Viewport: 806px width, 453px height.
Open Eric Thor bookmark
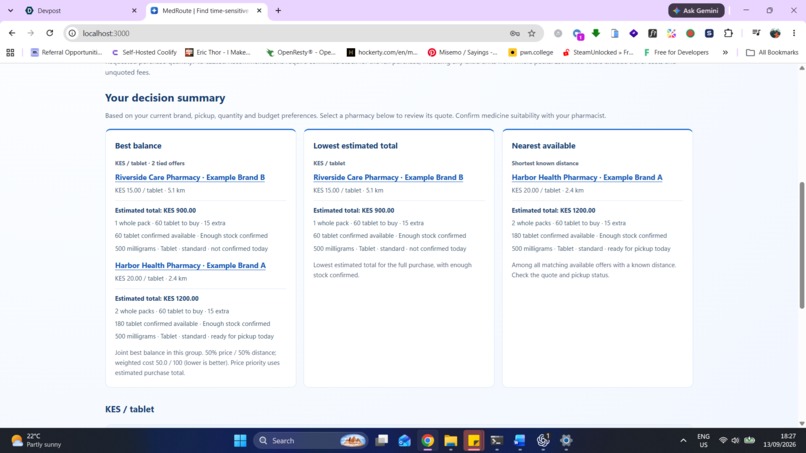point(218,52)
